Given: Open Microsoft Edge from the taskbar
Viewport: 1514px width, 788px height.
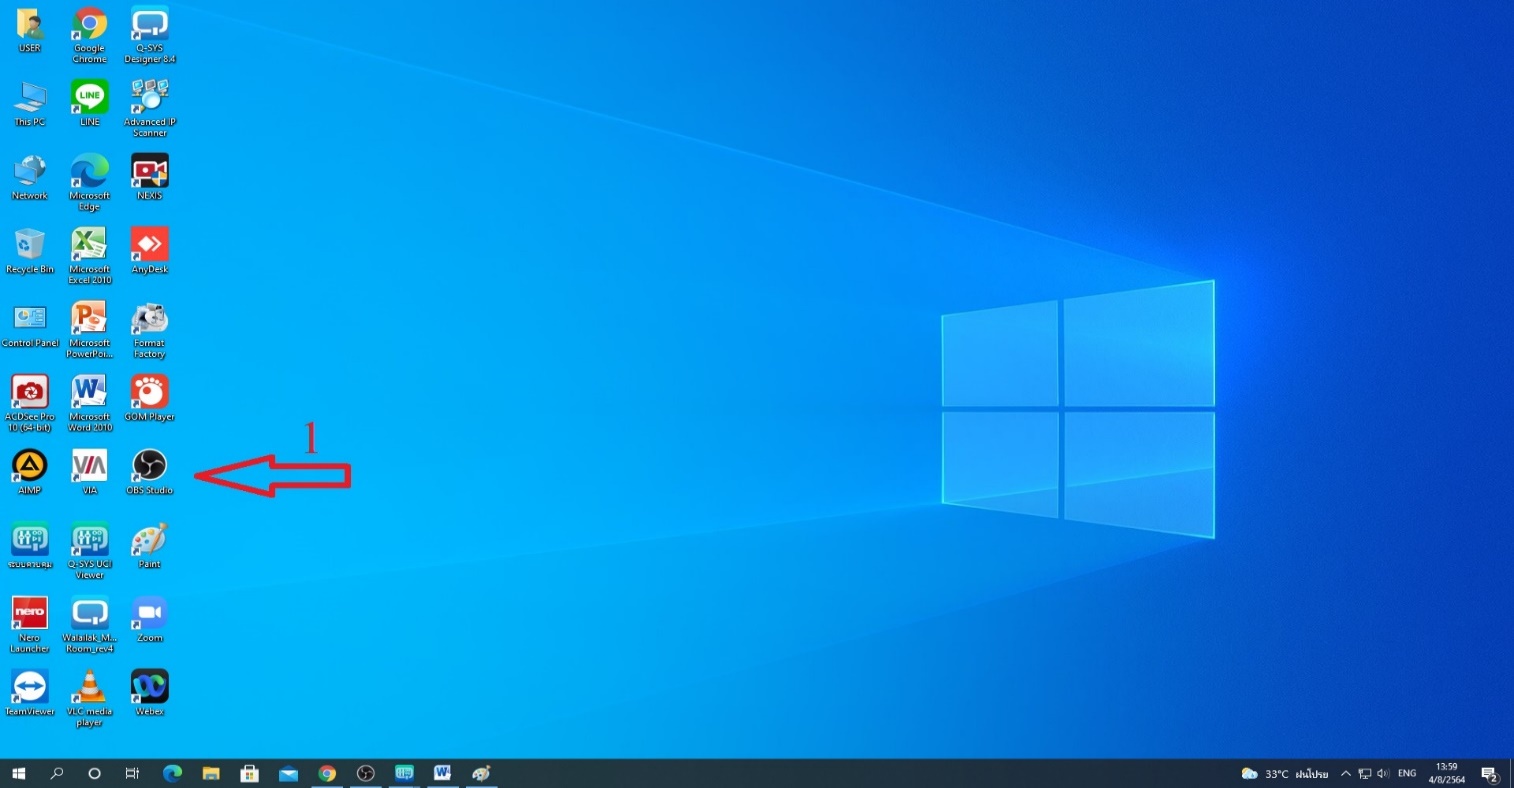Looking at the screenshot, I should [172, 773].
